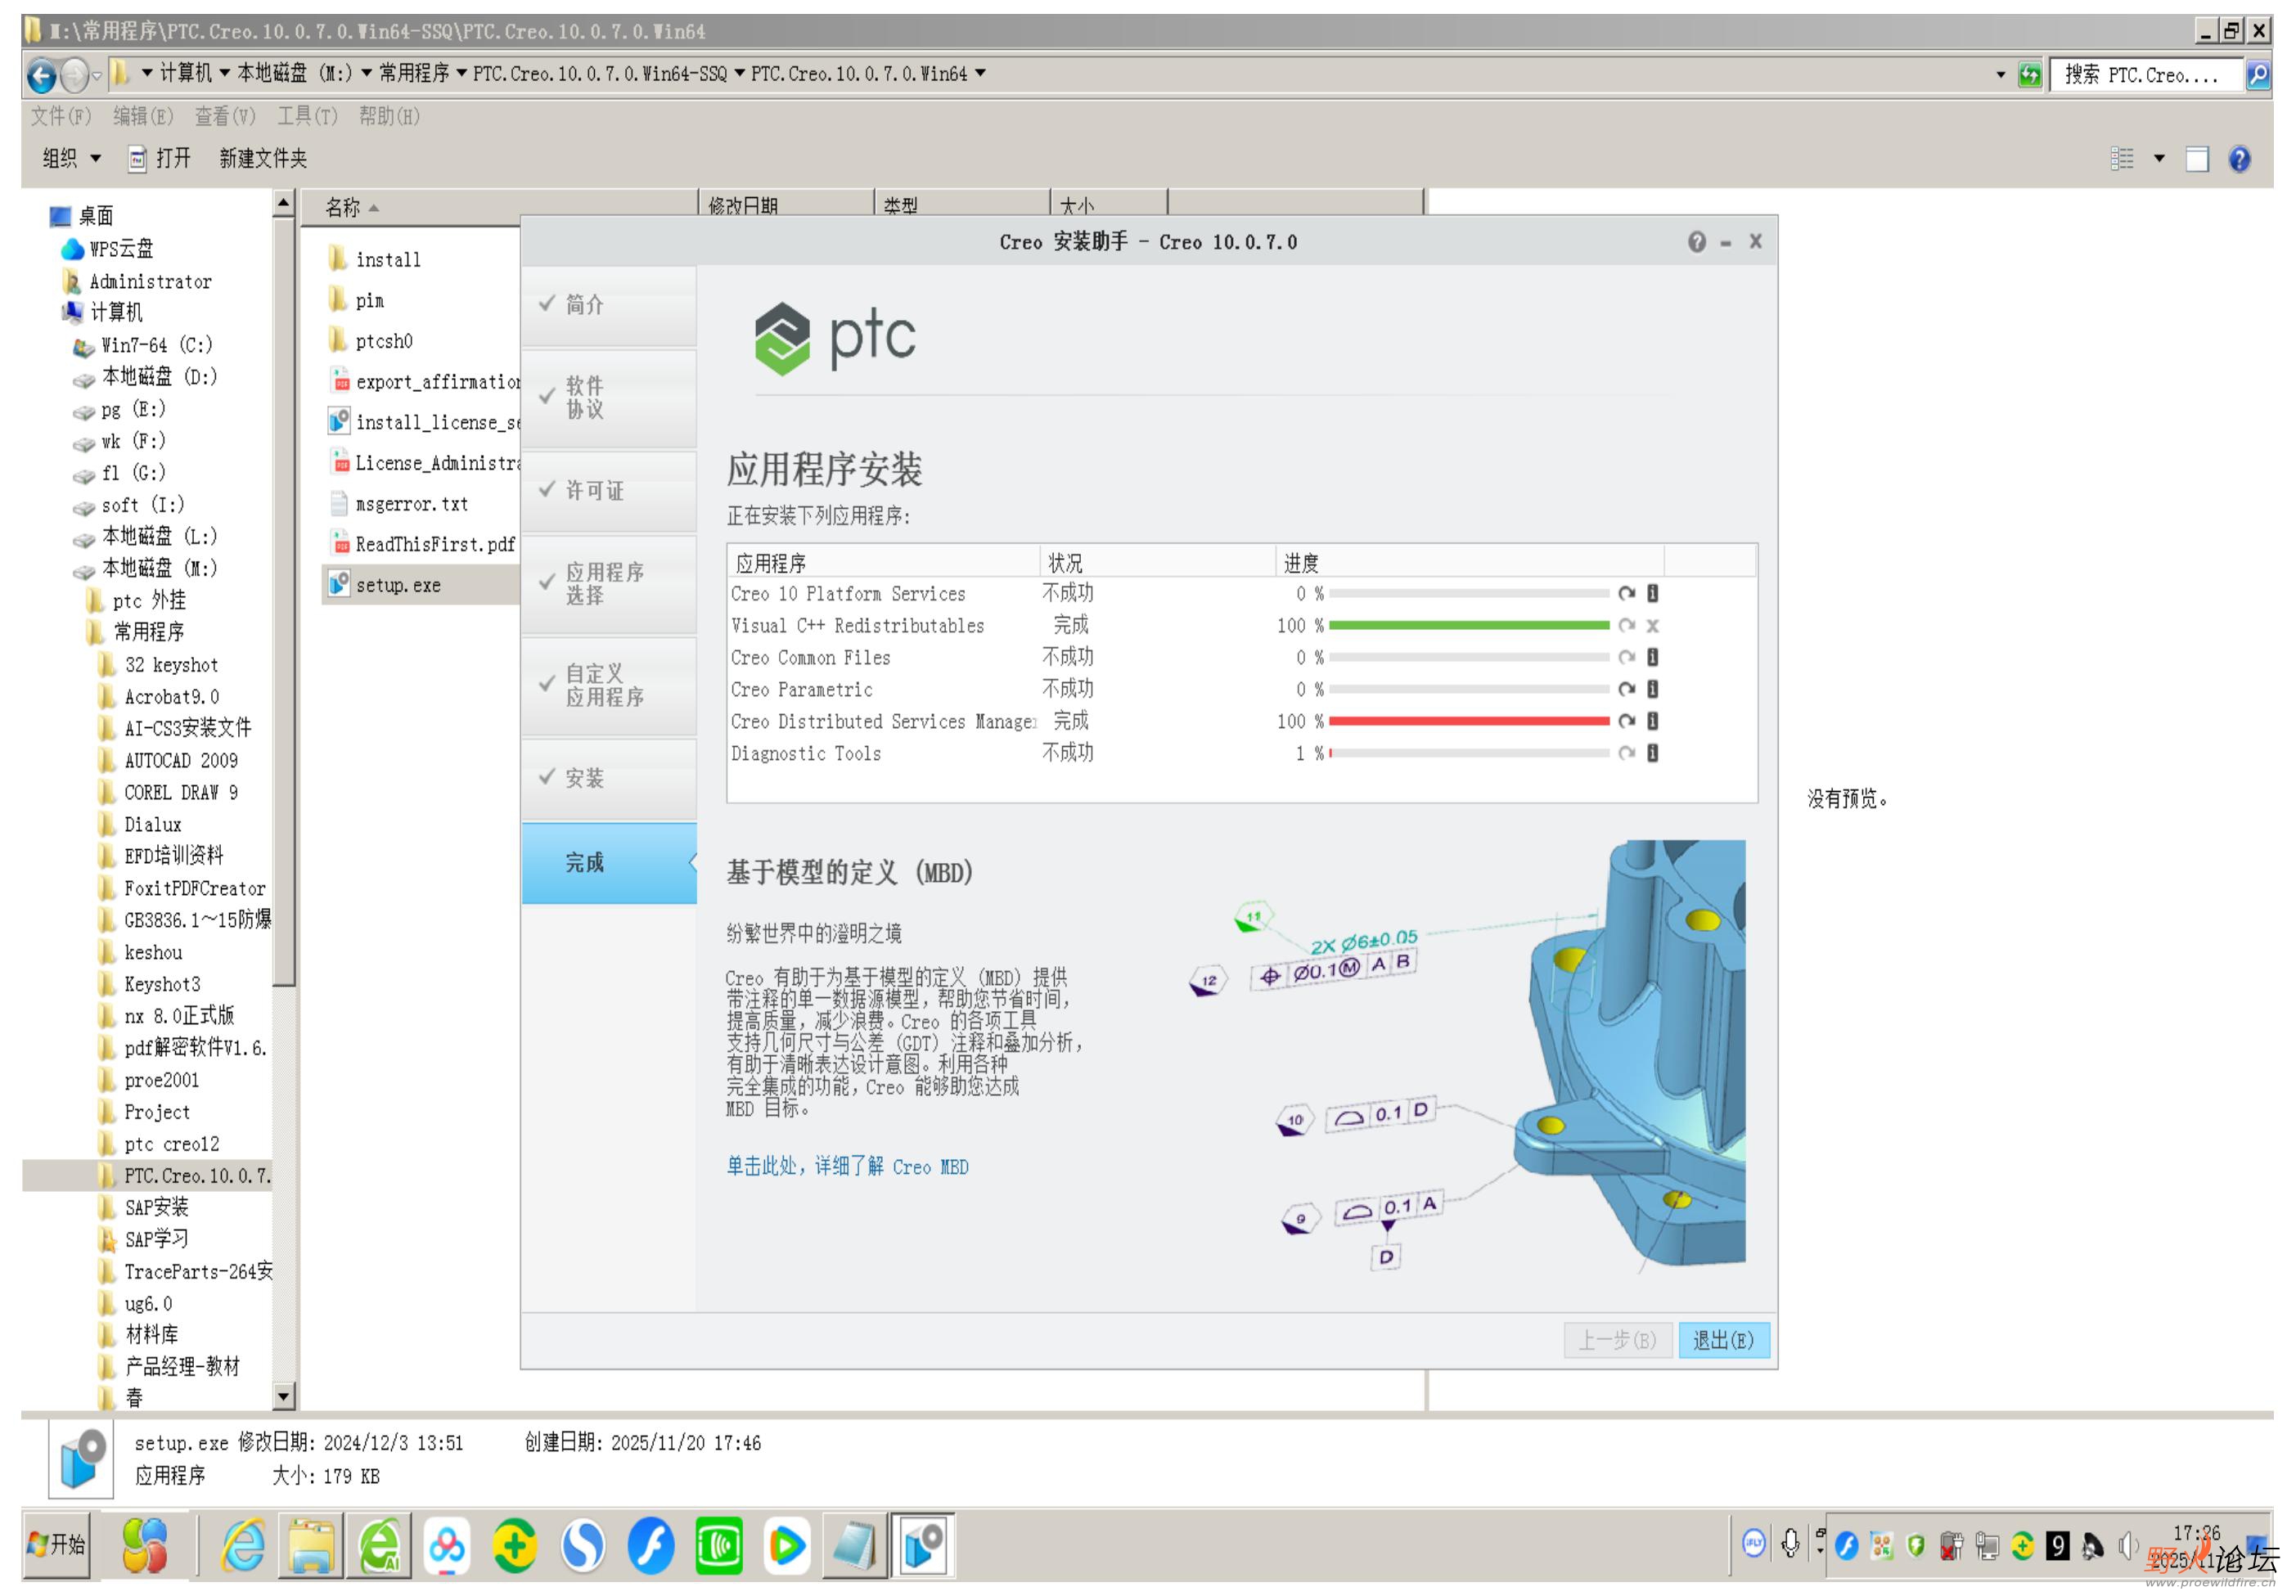This screenshot has width=2296, height=1596.
Task: Click the Explorer help icon in toolbar
Action: [2240, 159]
